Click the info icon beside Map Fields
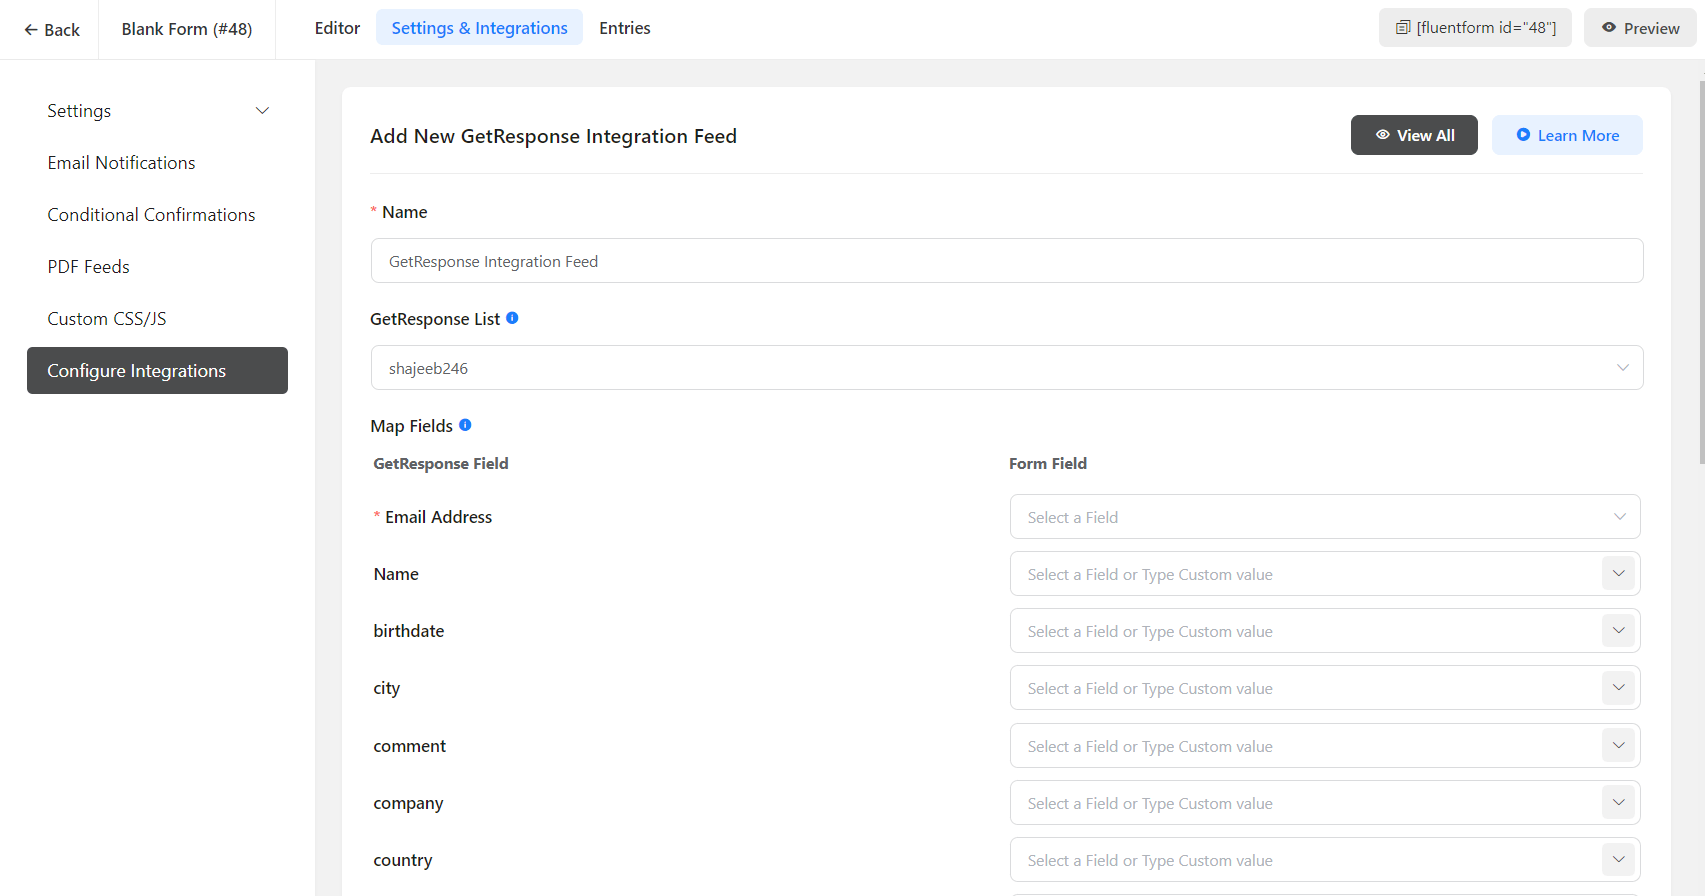 (465, 425)
